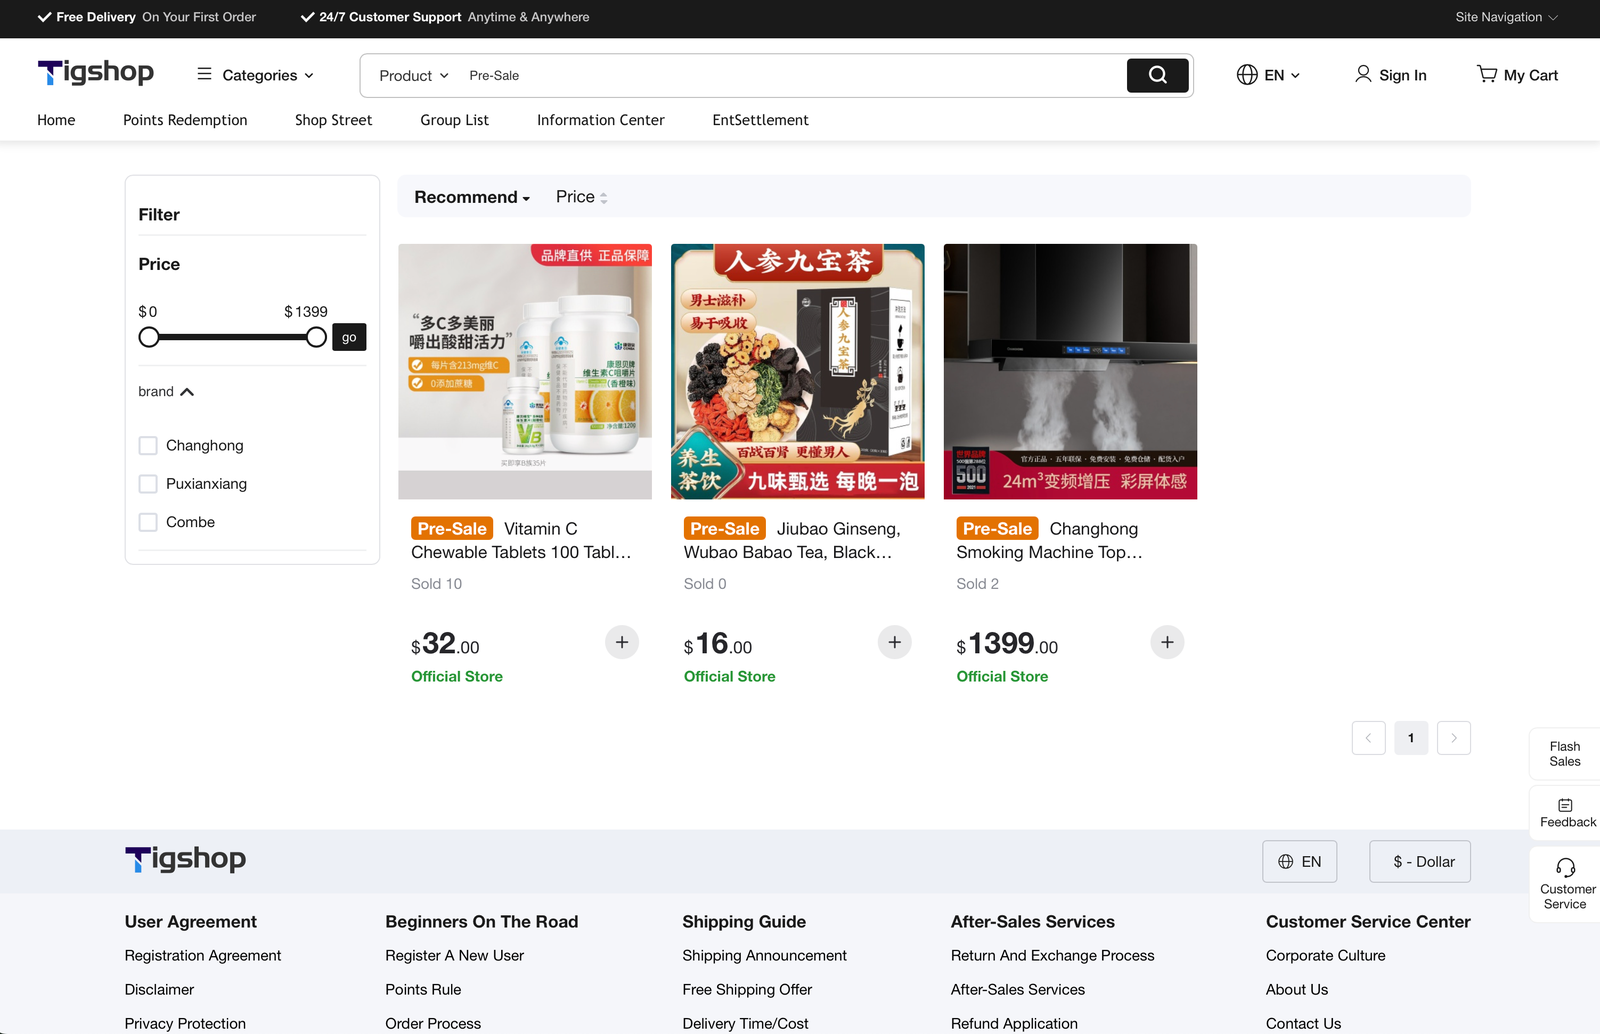1600x1034 pixels.
Task: Go to Points Redemption page
Action: point(185,120)
